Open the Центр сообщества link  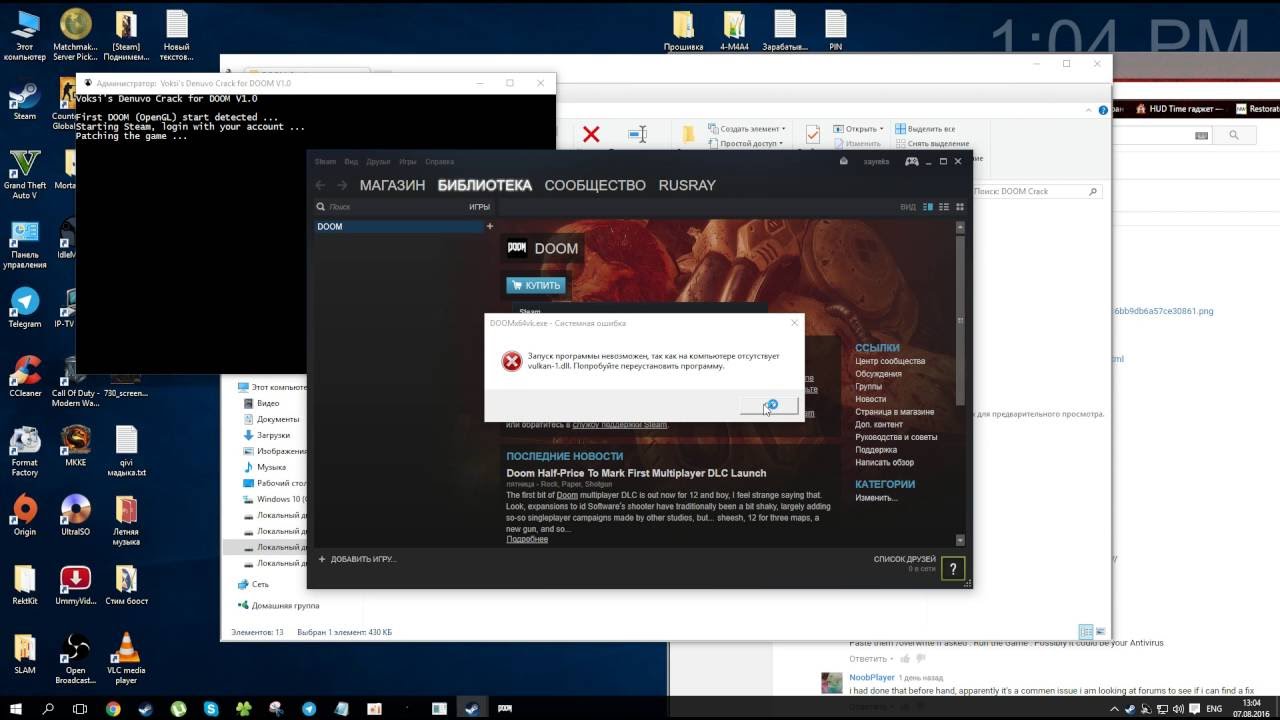coord(890,361)
